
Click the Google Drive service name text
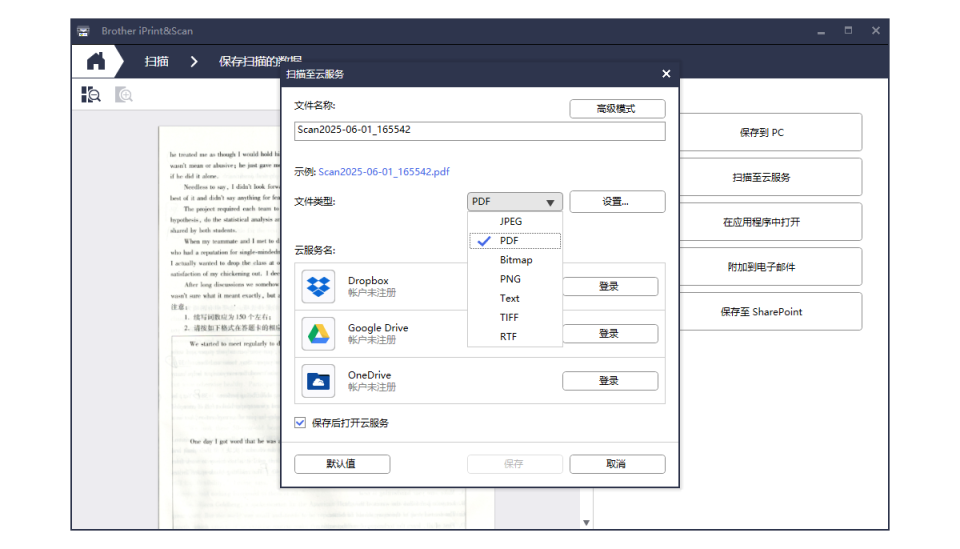point(378,328)
